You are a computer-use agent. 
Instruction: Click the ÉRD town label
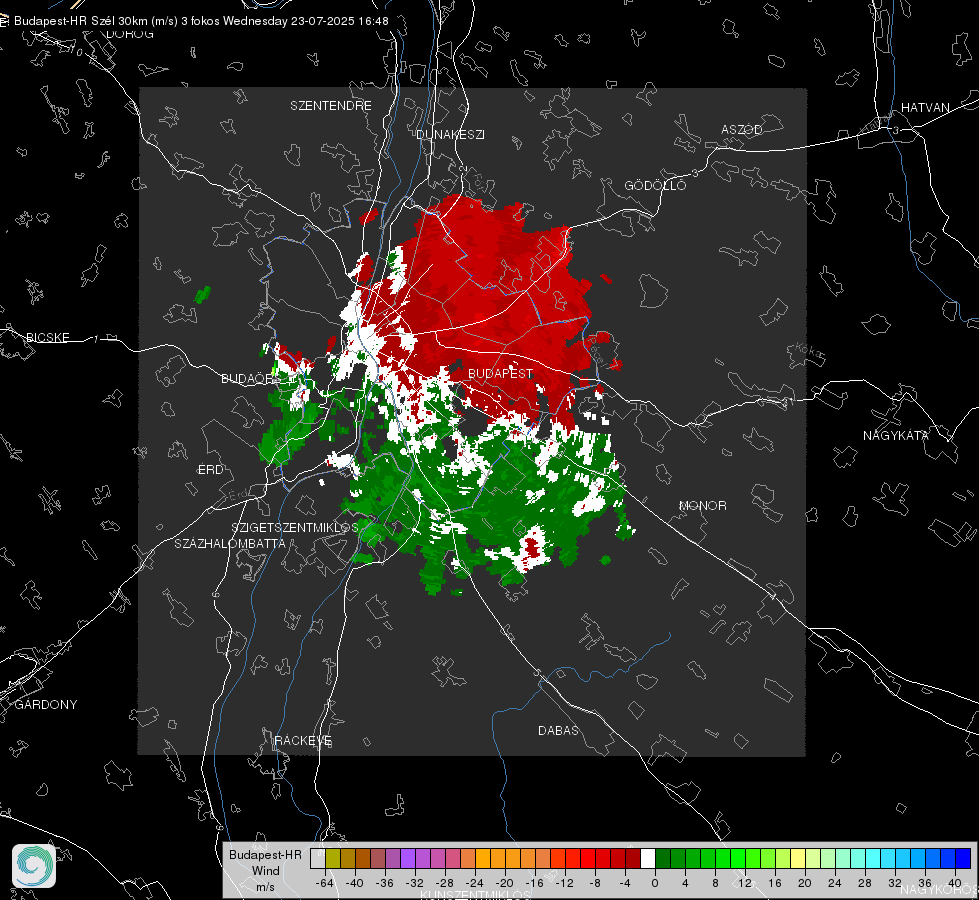point(210,470)
